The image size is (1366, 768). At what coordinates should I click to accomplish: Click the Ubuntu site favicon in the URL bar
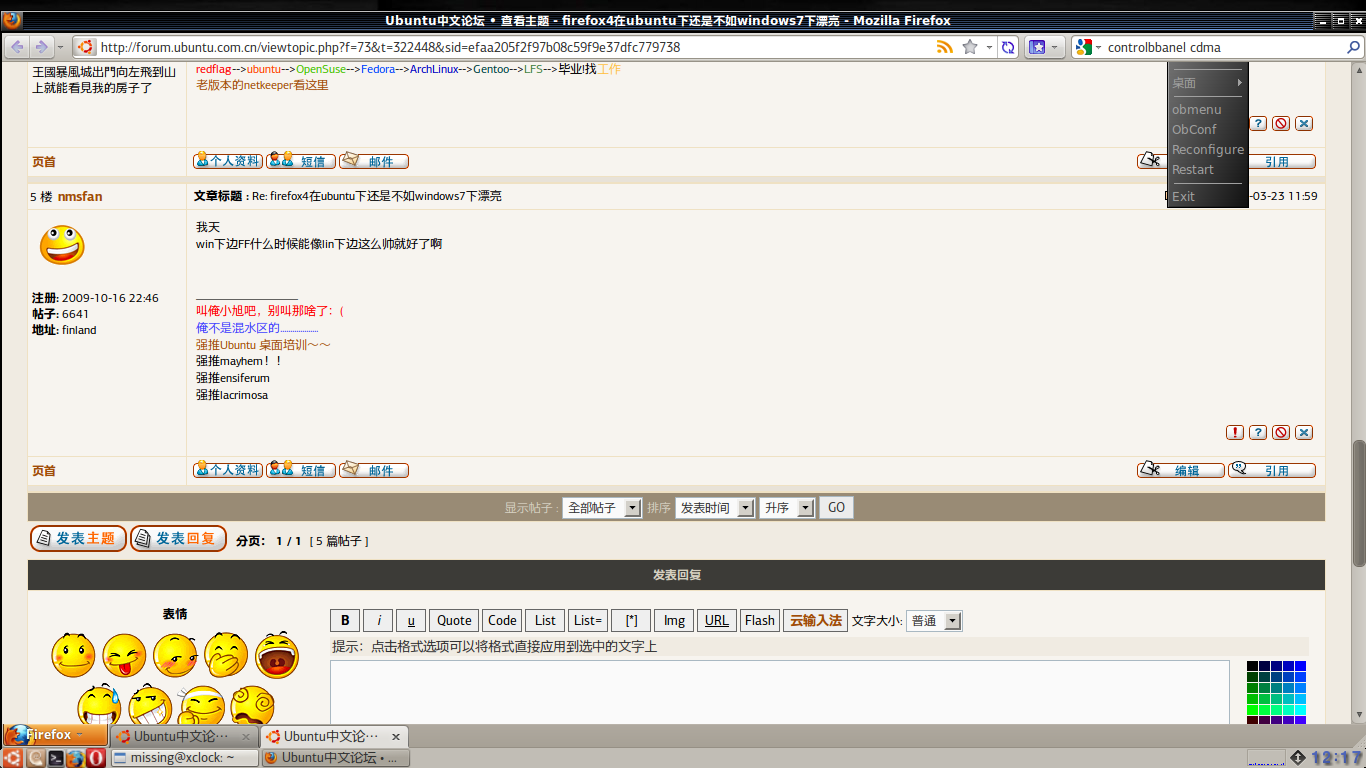pos(86,47)
